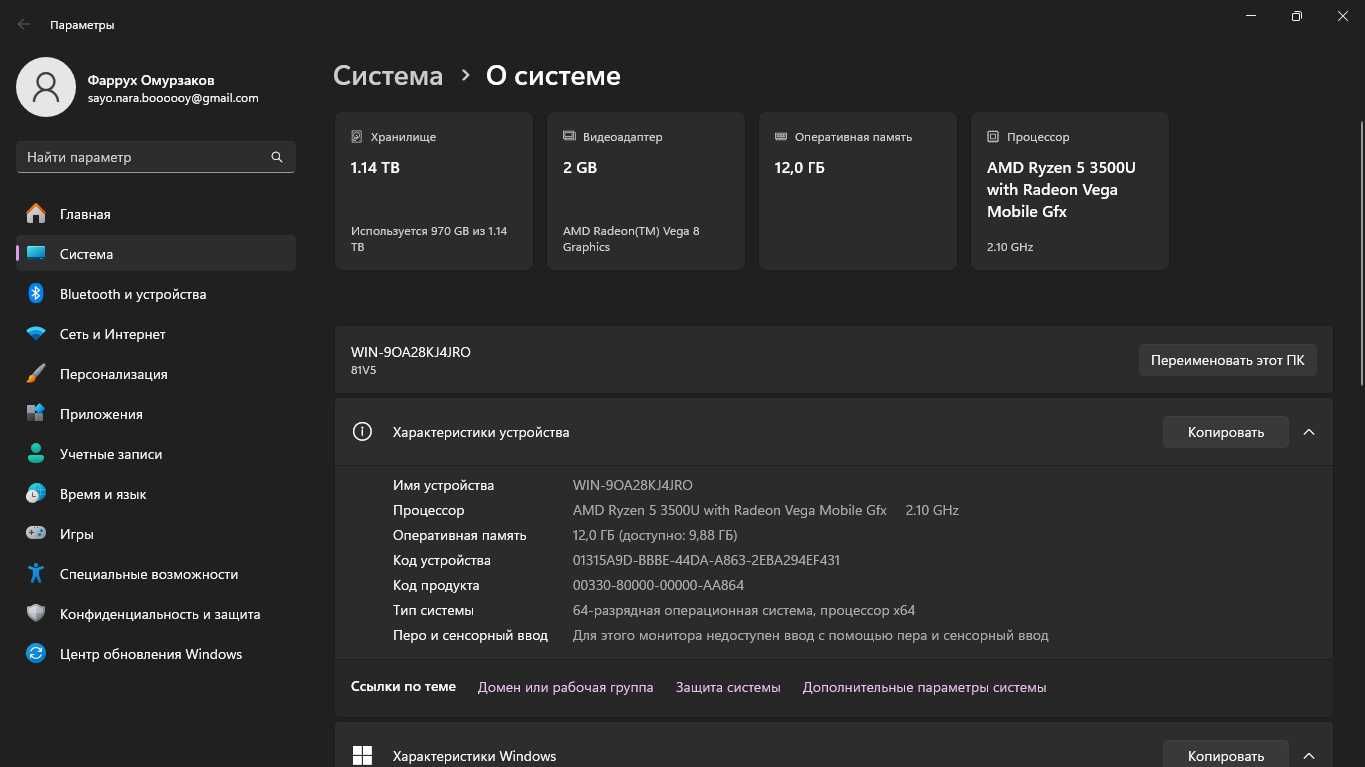The height and width of the screenshot is (767, 1365).
Task: Click the Ссылки по теме label
Action: point(403,687)
